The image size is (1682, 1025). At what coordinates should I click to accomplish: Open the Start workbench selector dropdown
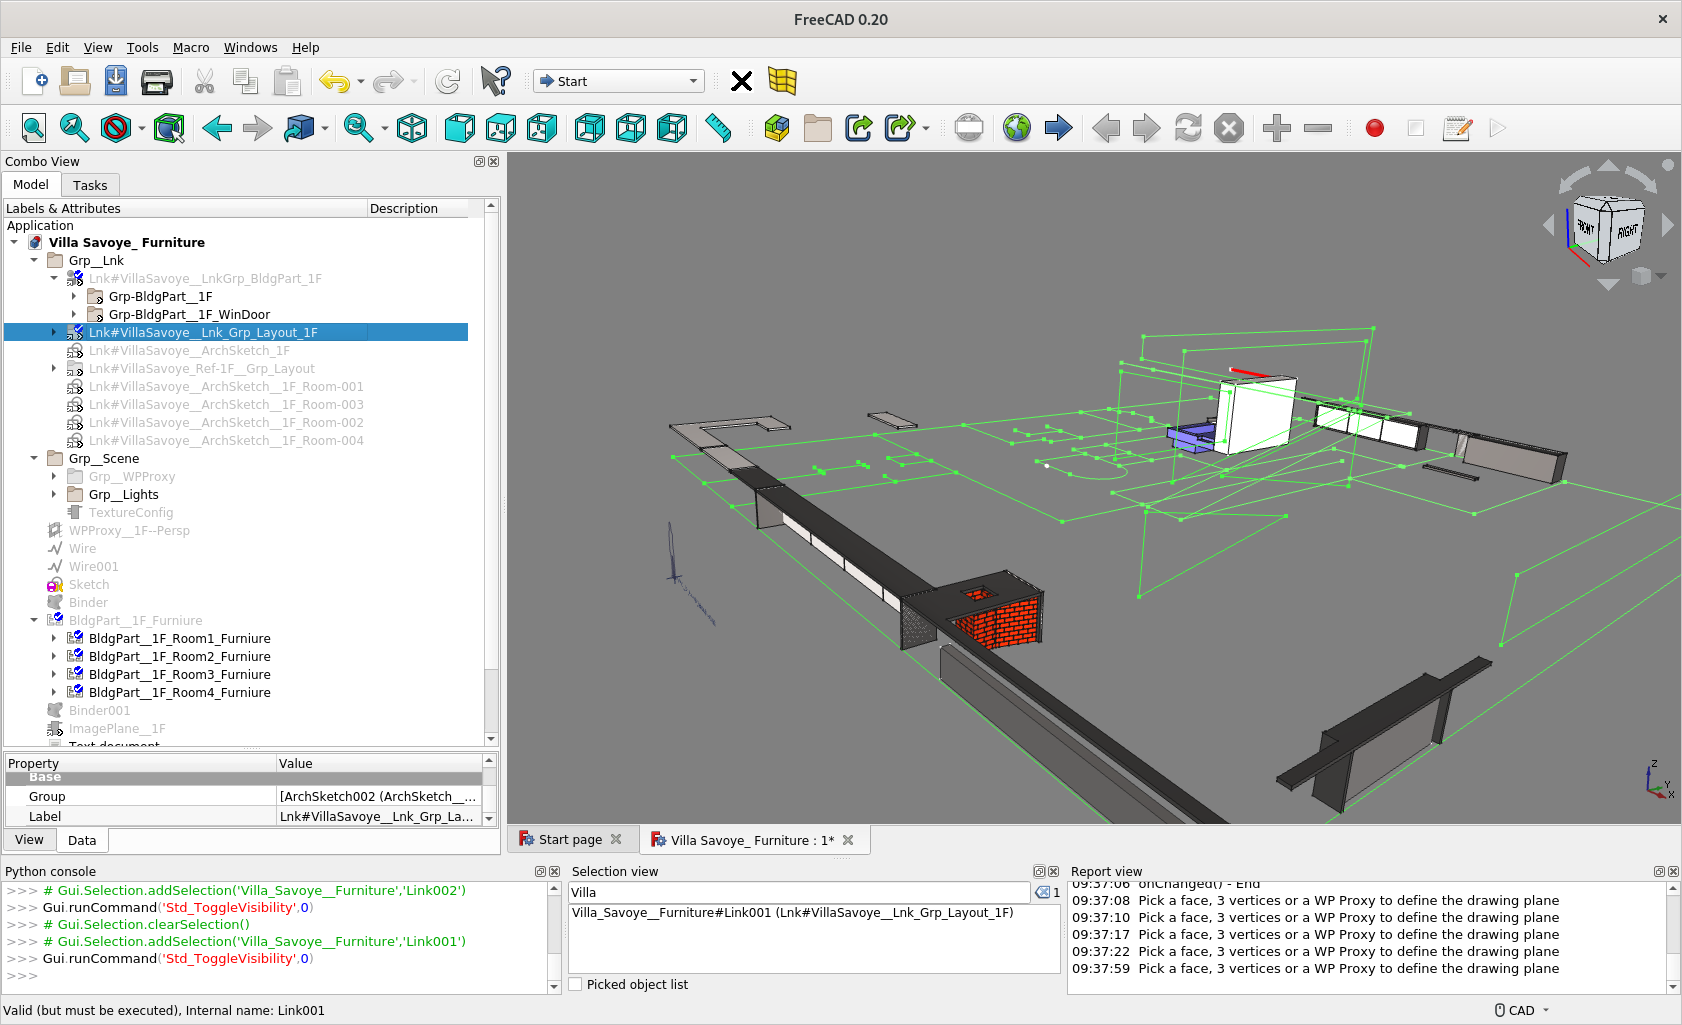click(619, 81)
